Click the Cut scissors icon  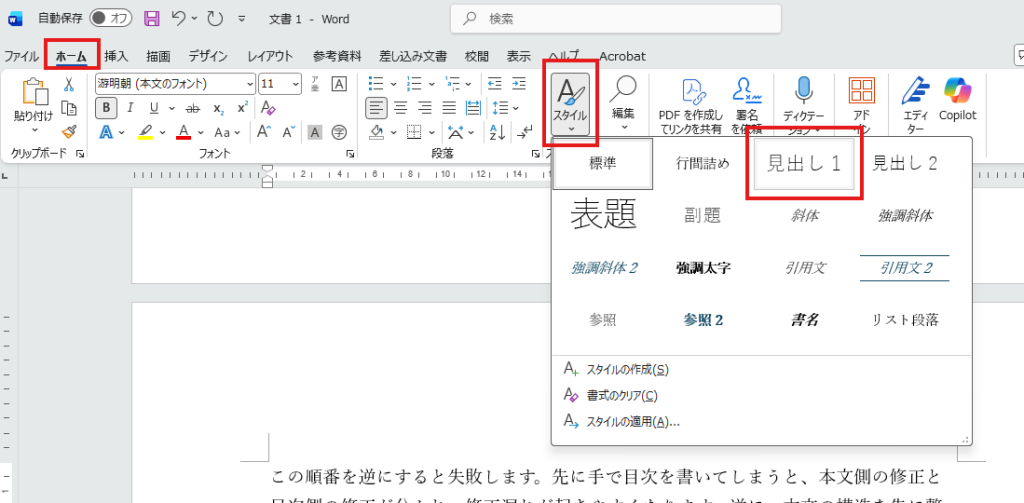pyautogui.click(x=69, y=84)
